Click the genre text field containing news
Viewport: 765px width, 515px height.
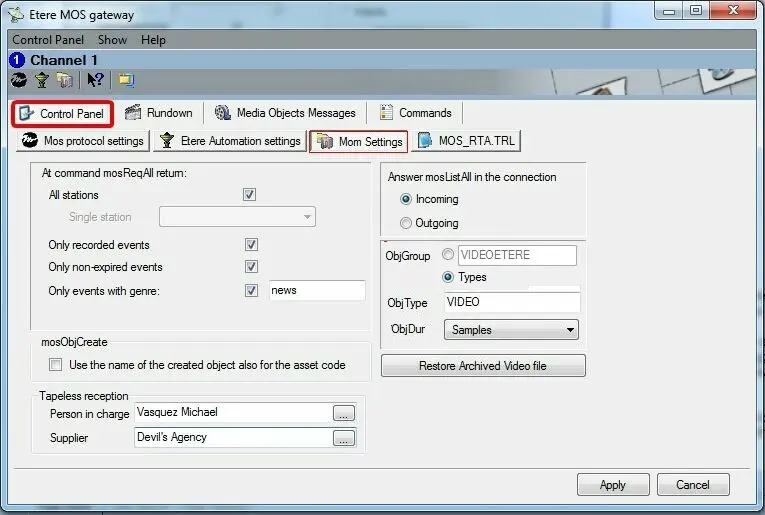[x=316, y=290]
